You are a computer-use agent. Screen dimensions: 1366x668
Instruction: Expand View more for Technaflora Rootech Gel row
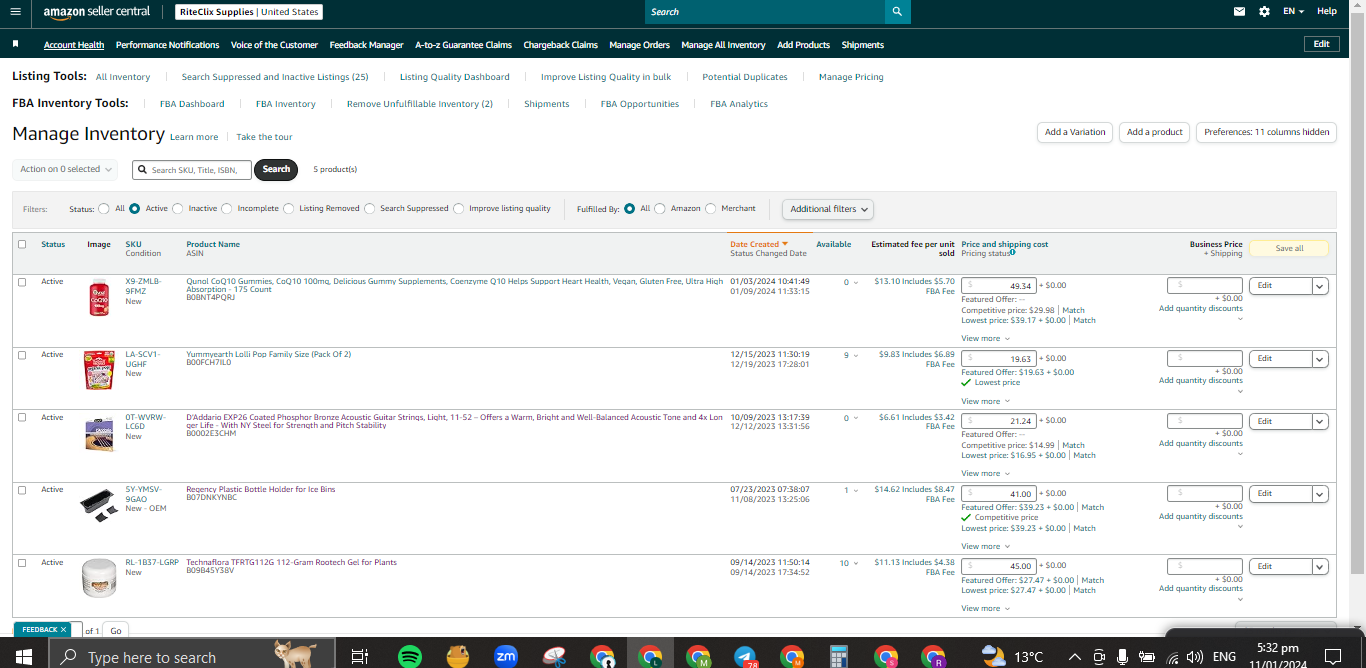pyautogui.click(x=985, y=608)
